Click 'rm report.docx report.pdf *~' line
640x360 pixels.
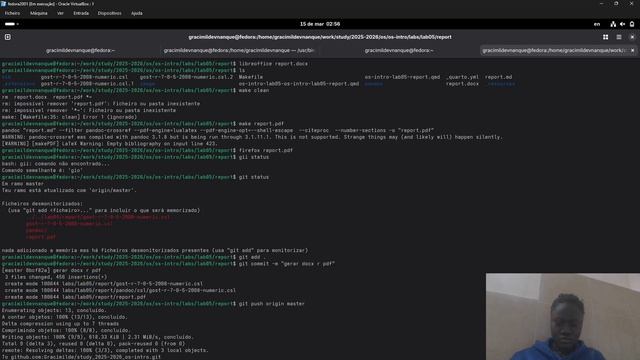[47, 97]
